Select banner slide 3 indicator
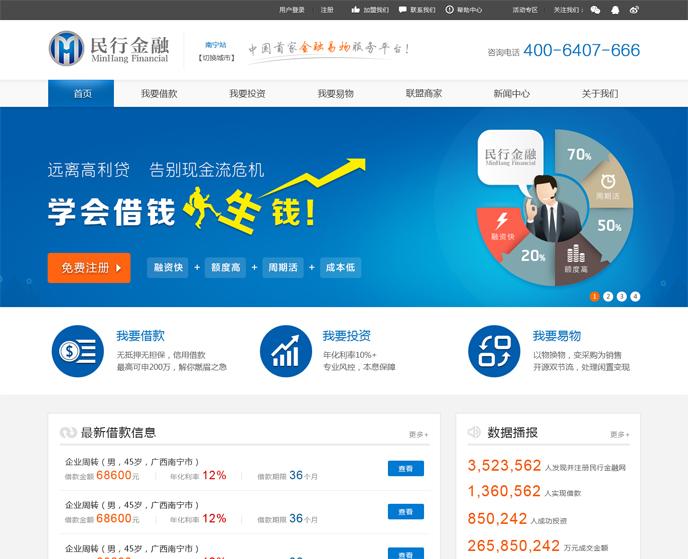The width and height of the screenshot is (688, 559). click(x=621, y=296)
